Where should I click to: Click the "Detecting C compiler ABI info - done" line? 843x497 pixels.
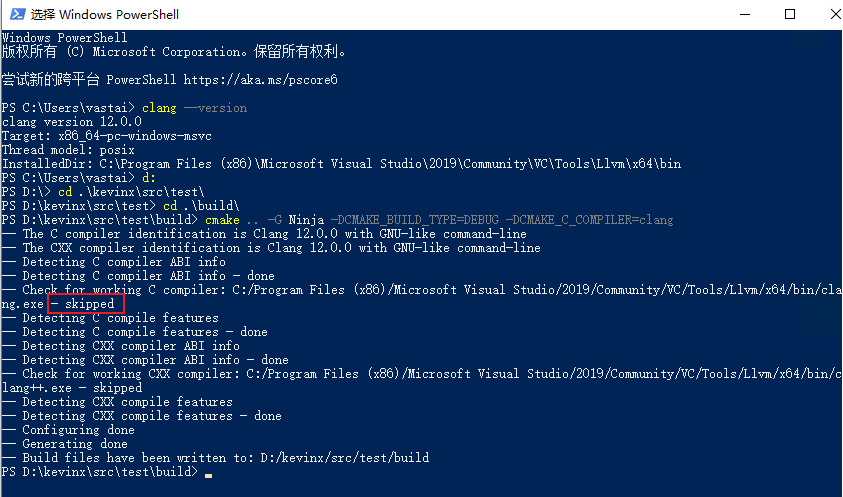coord(148,275)
